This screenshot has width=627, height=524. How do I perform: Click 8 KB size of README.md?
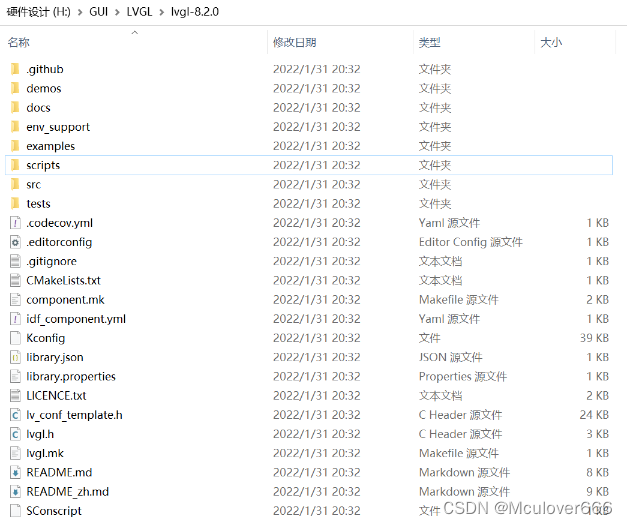click(x=597, y=472)
